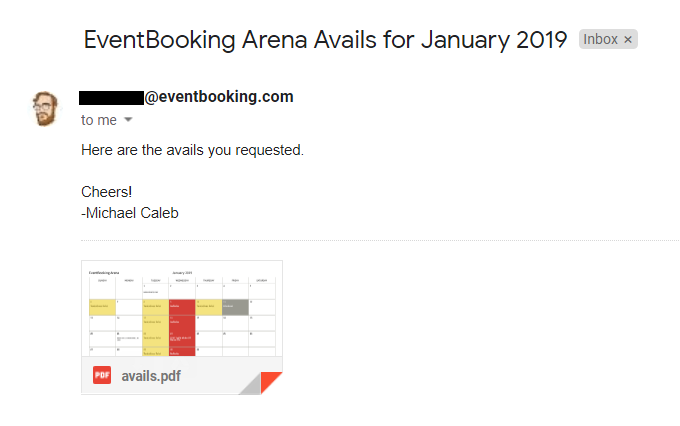The height and width of the screenshot is (426, 680).
Task: Click the yellow Sunday cell in preview calendar
Action: click(103, 308)
